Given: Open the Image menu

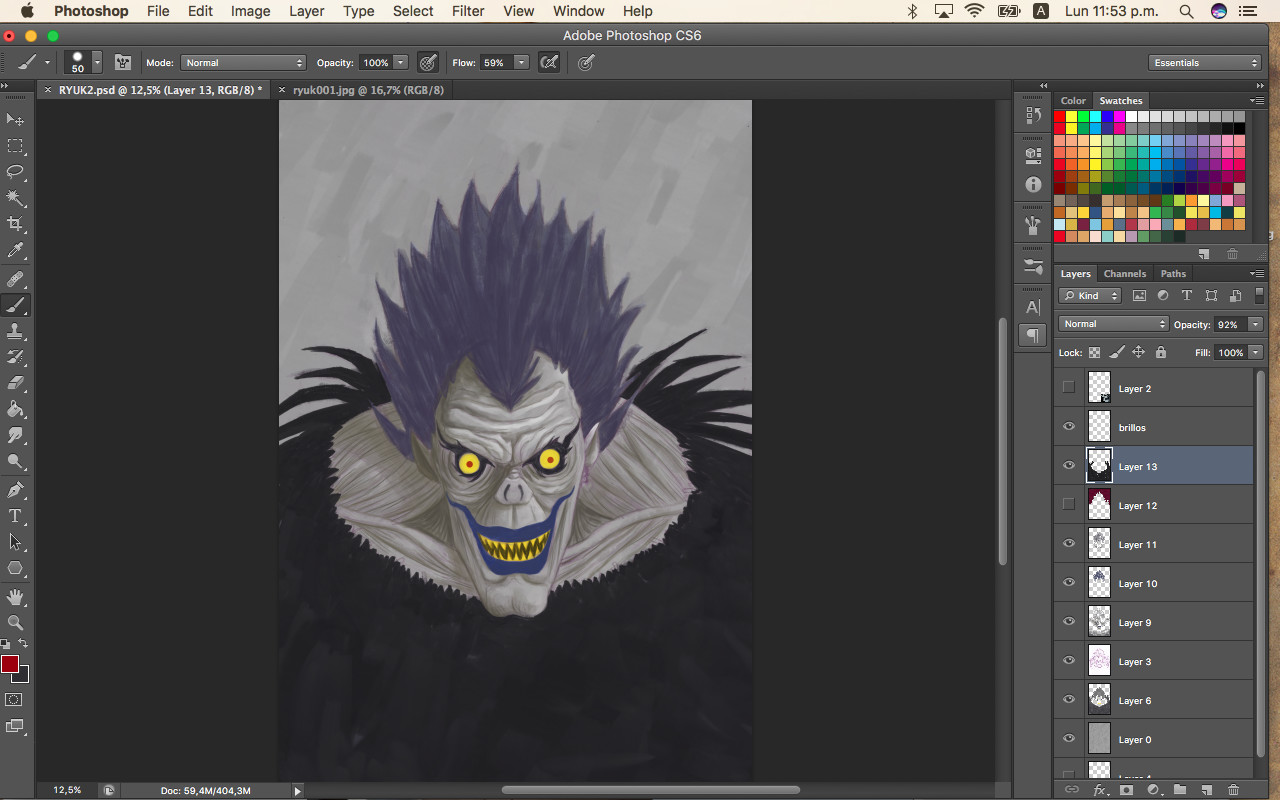Looking at the screenshot, I should [250, 11].
